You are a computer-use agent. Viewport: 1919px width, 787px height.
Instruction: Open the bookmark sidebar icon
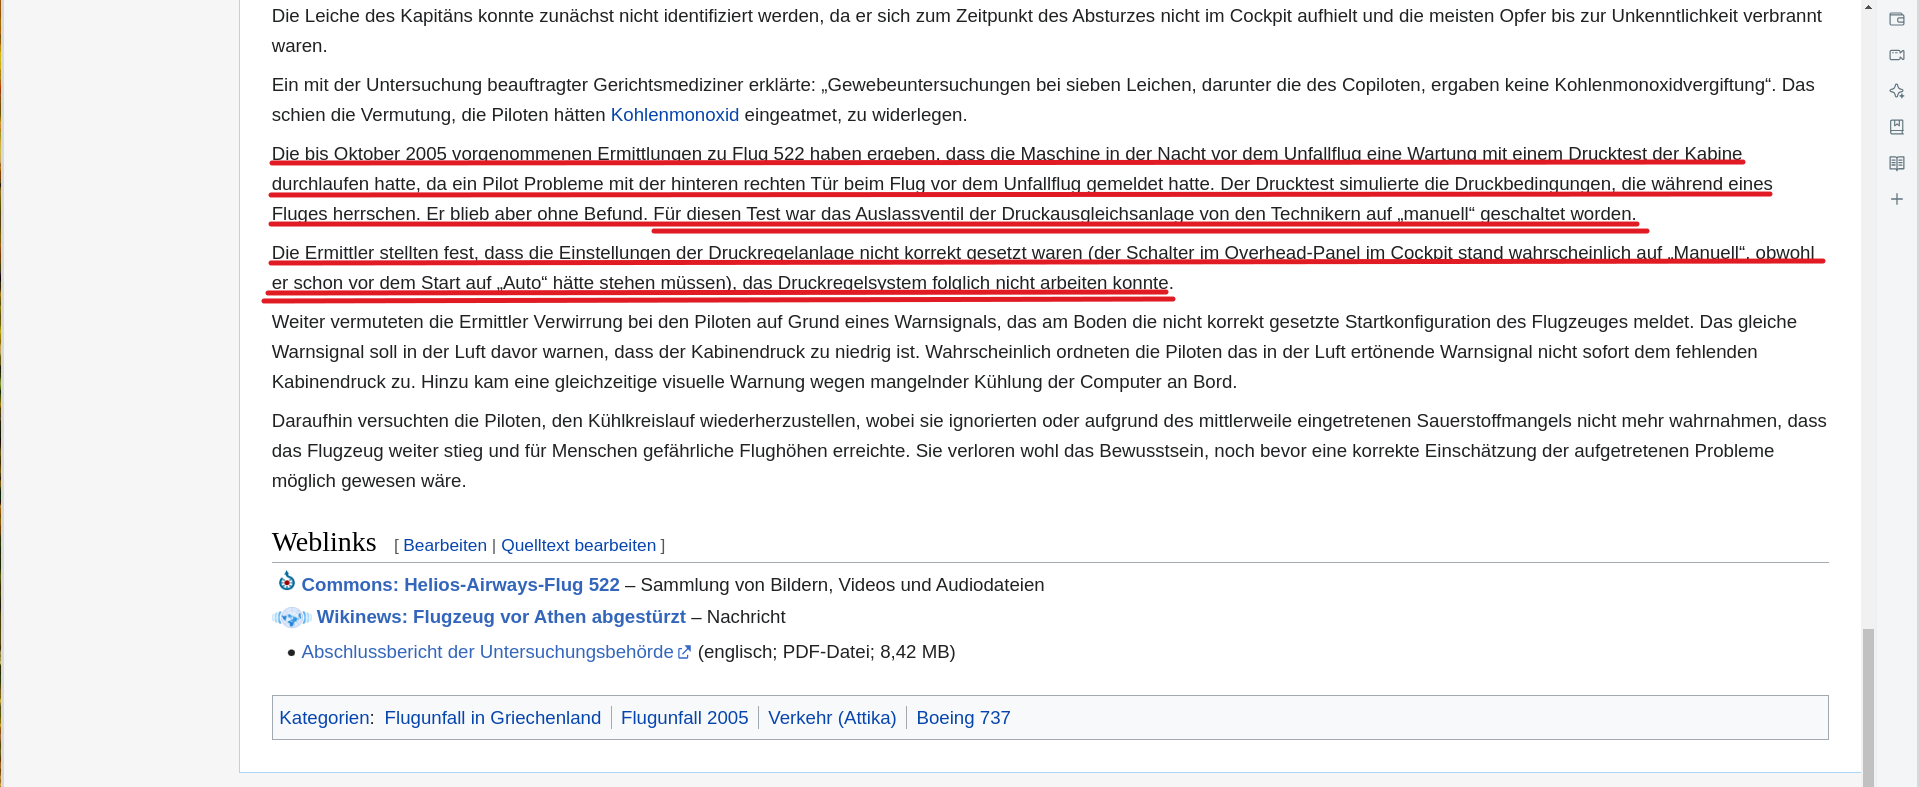coord(1896,127)
